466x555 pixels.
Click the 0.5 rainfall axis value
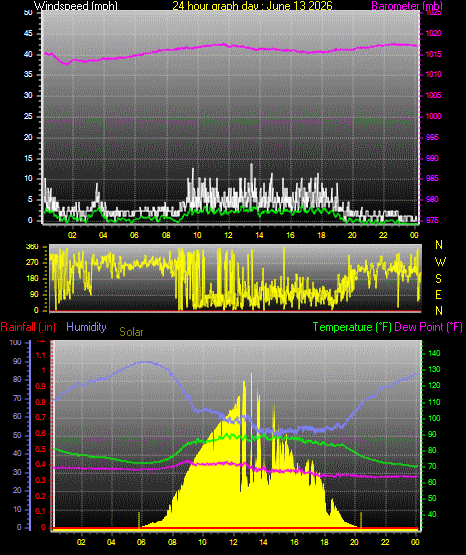click(x=40, y=449)
